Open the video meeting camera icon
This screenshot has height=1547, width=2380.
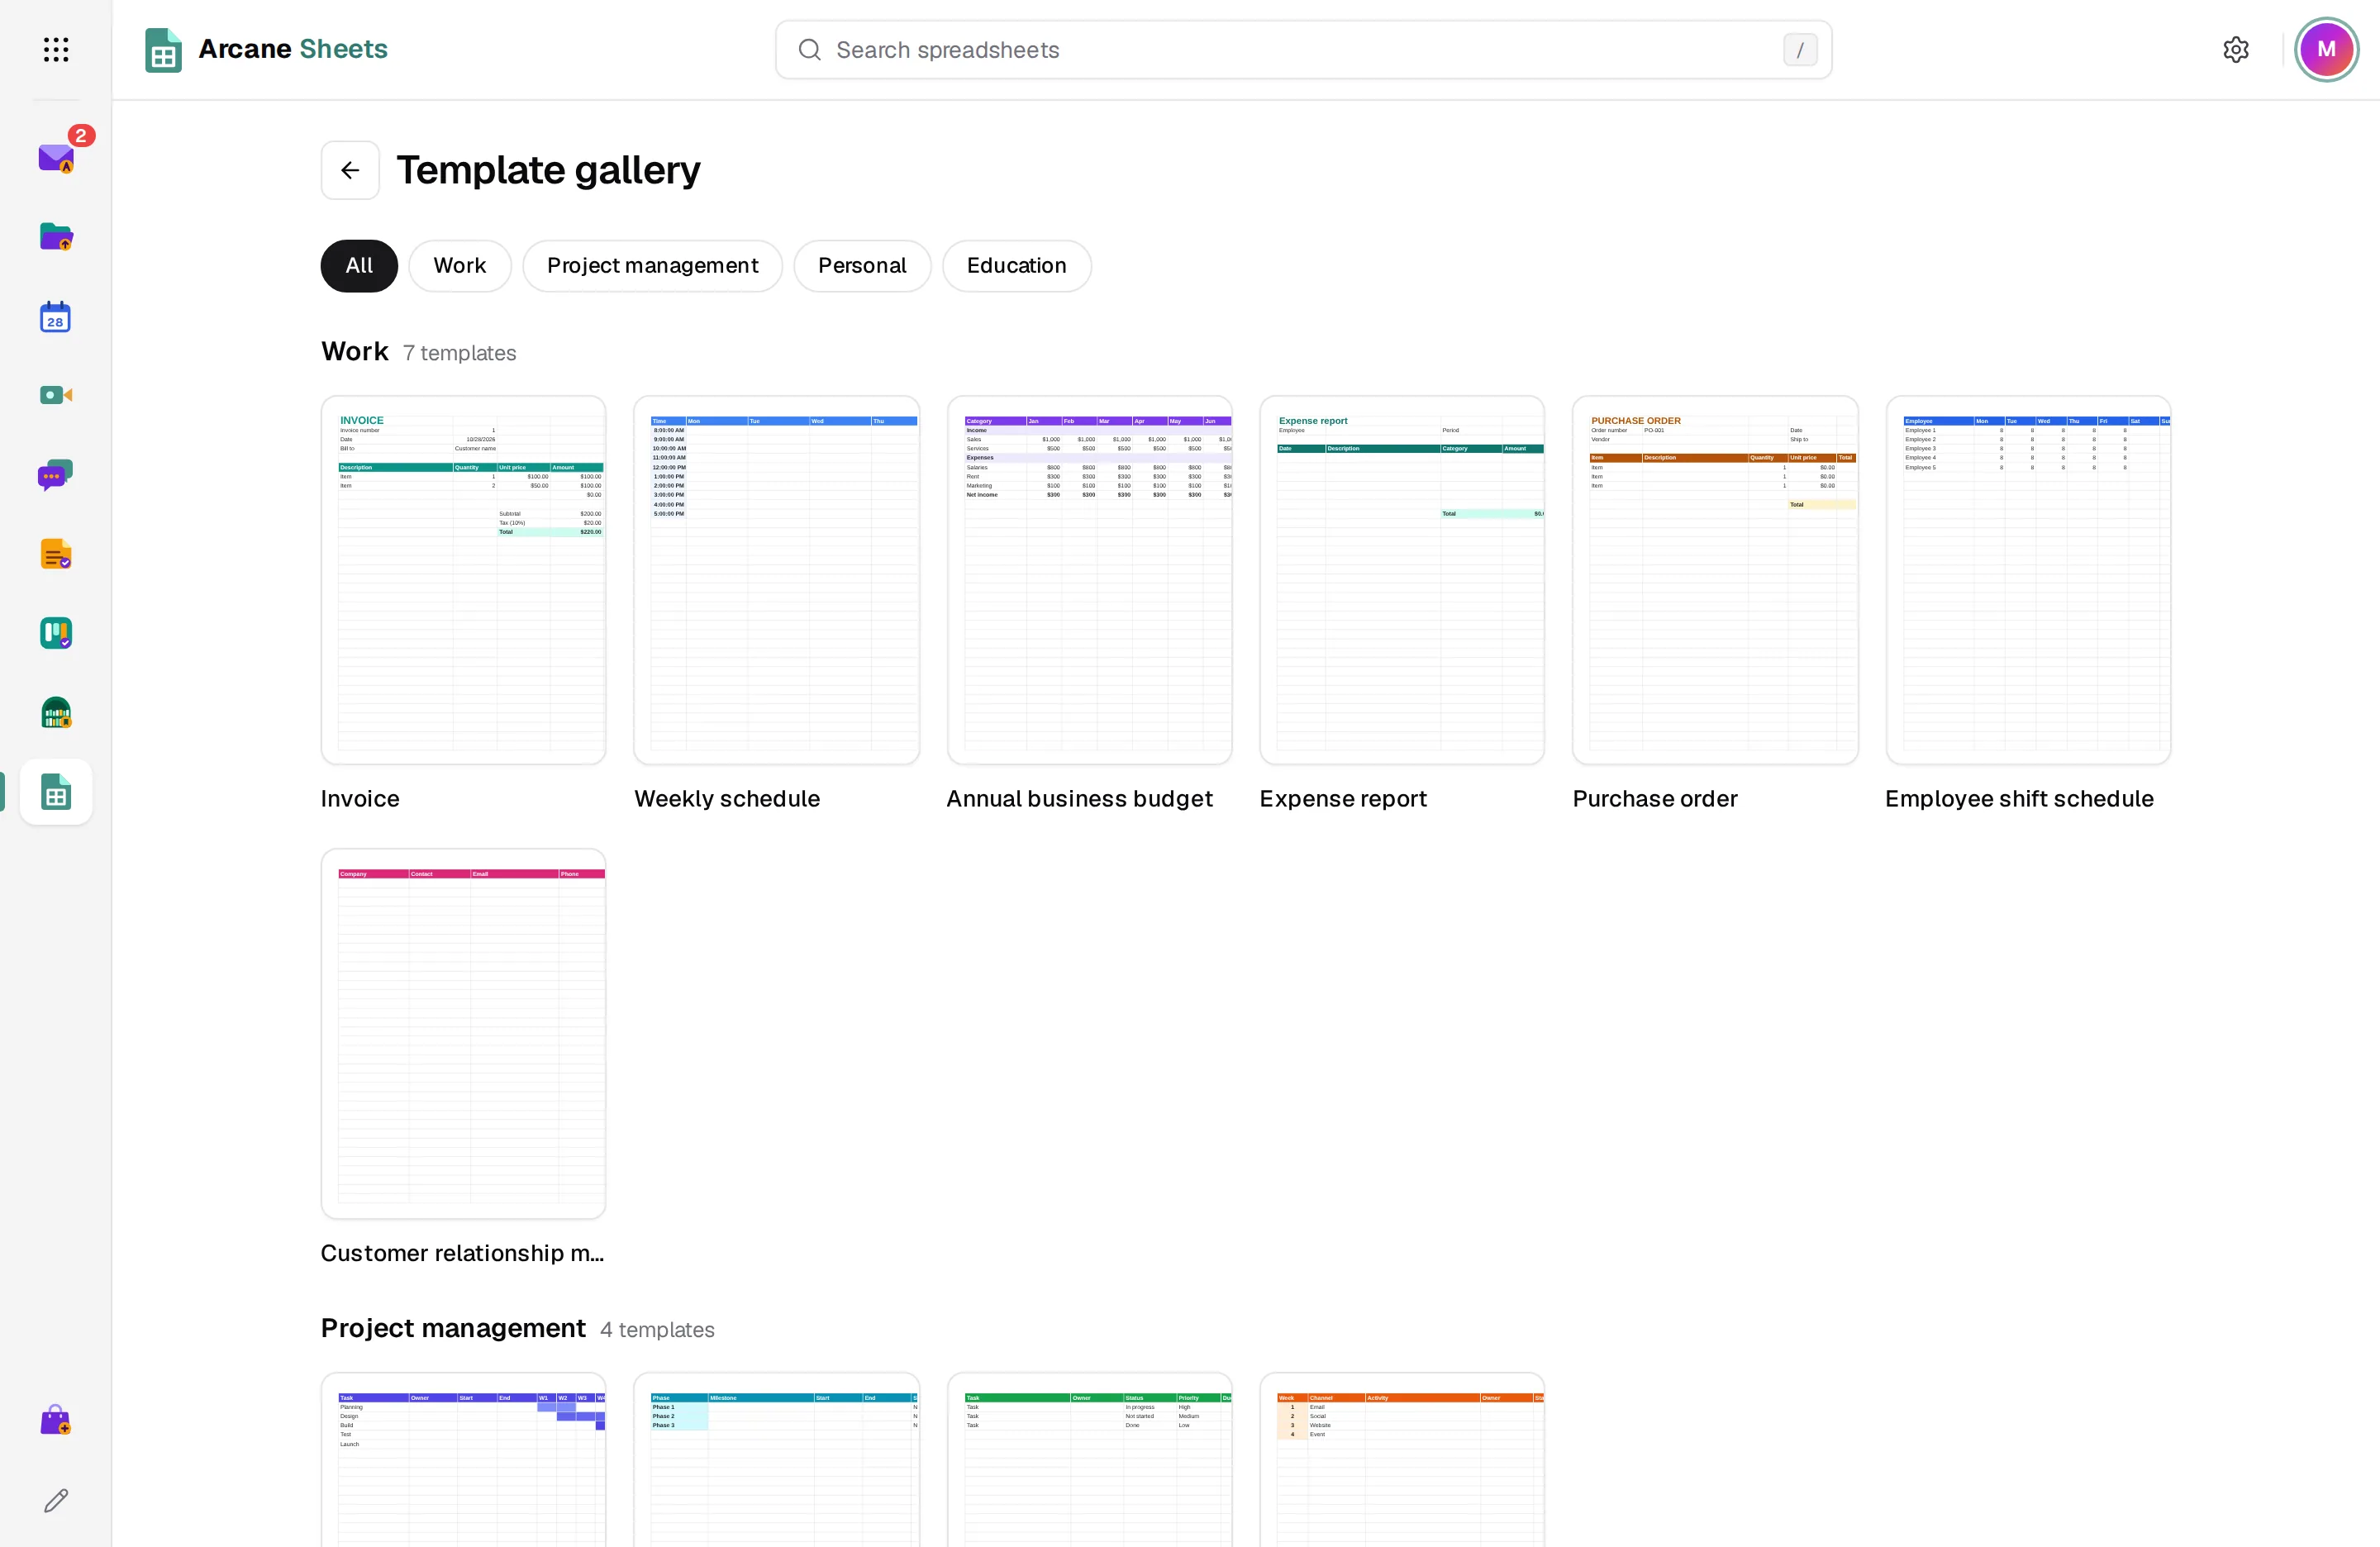pos(56,395)
